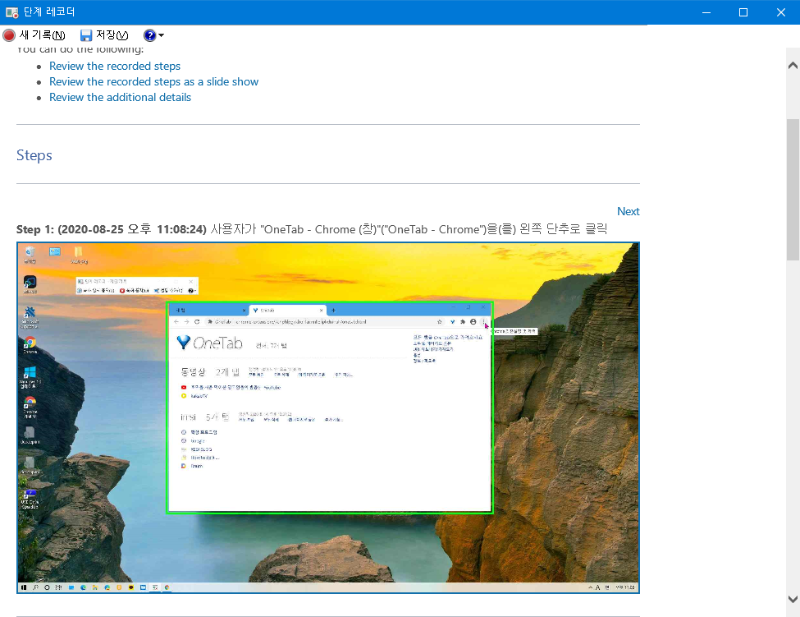The image size is (800, 617).
Task: Close the 단계 레코더 window
Action: (x=781, y=12)
